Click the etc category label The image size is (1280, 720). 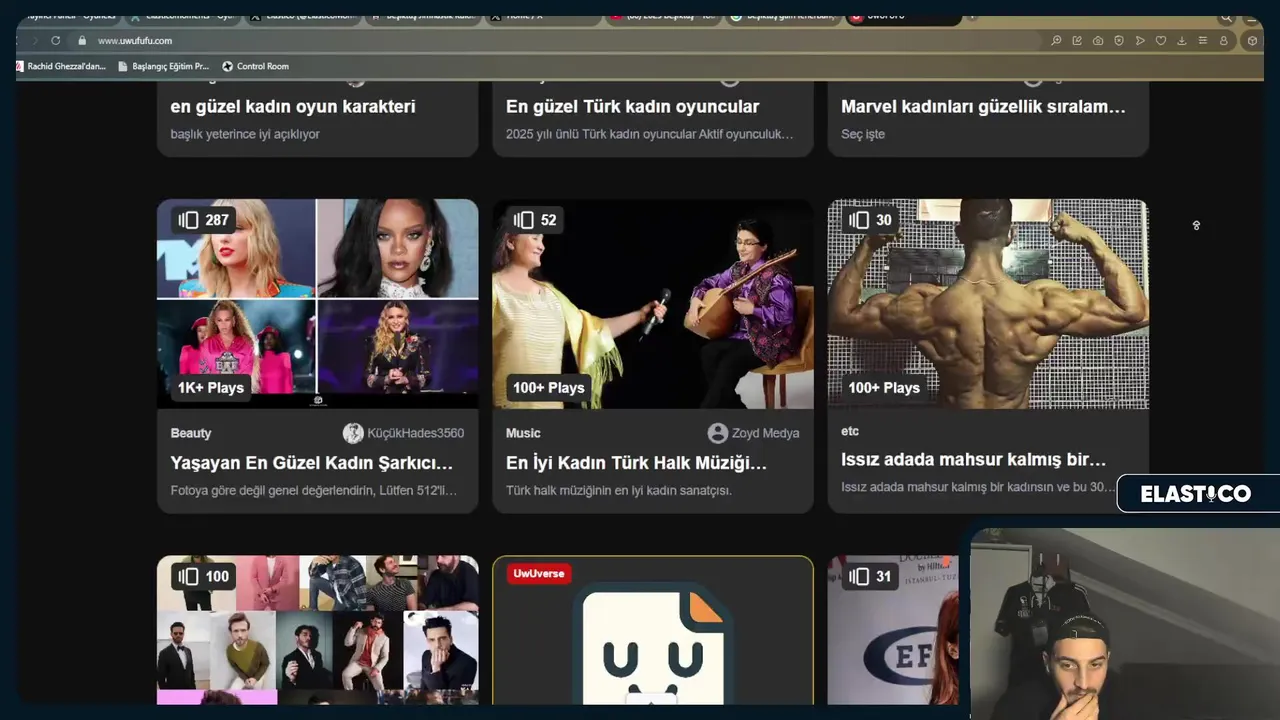(x=850, y=431)
